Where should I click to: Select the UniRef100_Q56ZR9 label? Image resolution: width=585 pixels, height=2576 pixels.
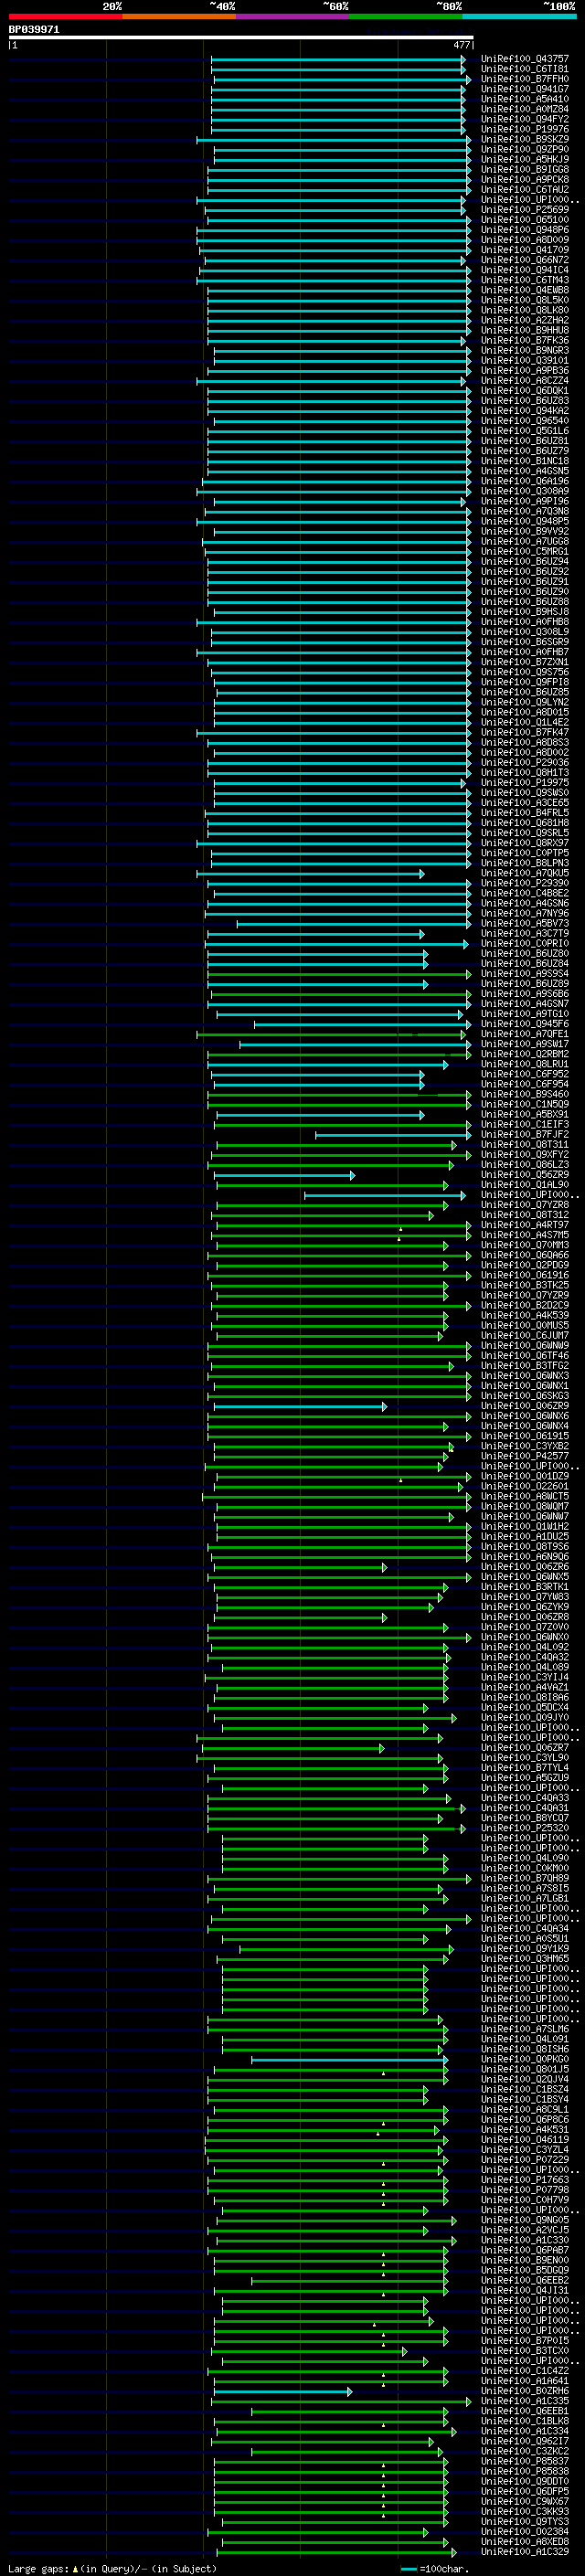(525, 1175)
